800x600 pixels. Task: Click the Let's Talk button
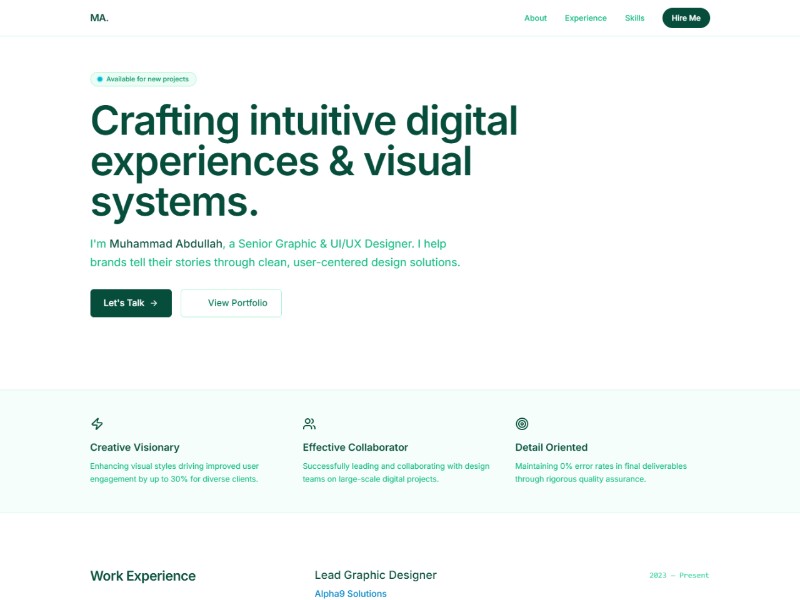[x=130, y=303]
